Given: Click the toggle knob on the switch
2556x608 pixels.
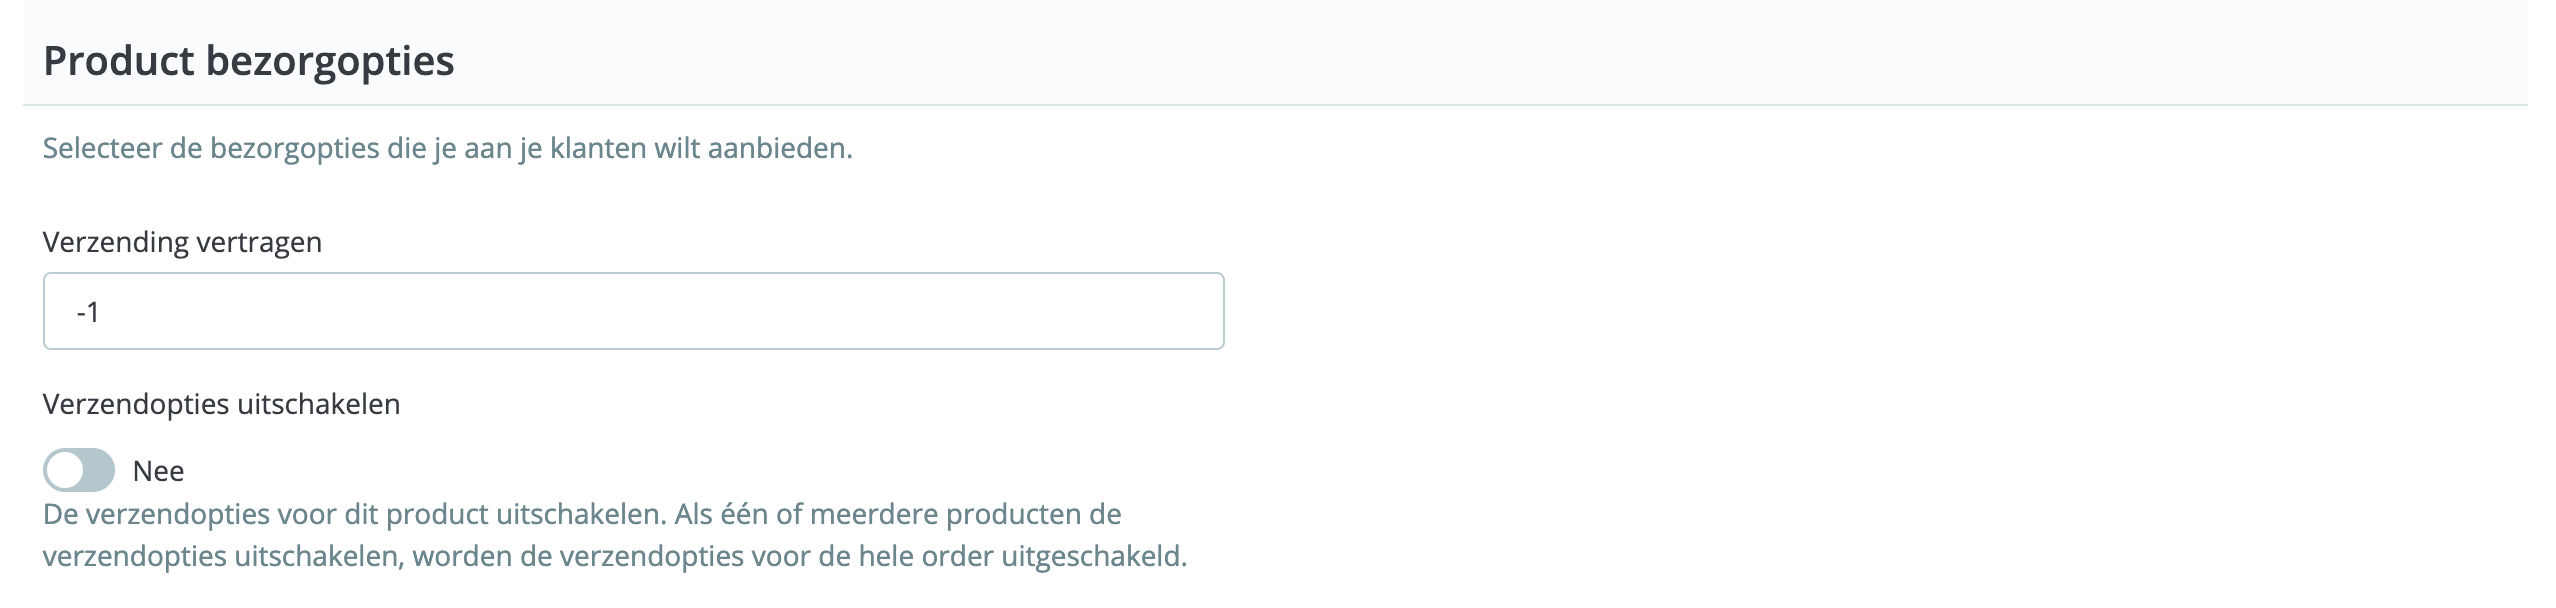Looking at the screenshot, I should pos(66,470).
